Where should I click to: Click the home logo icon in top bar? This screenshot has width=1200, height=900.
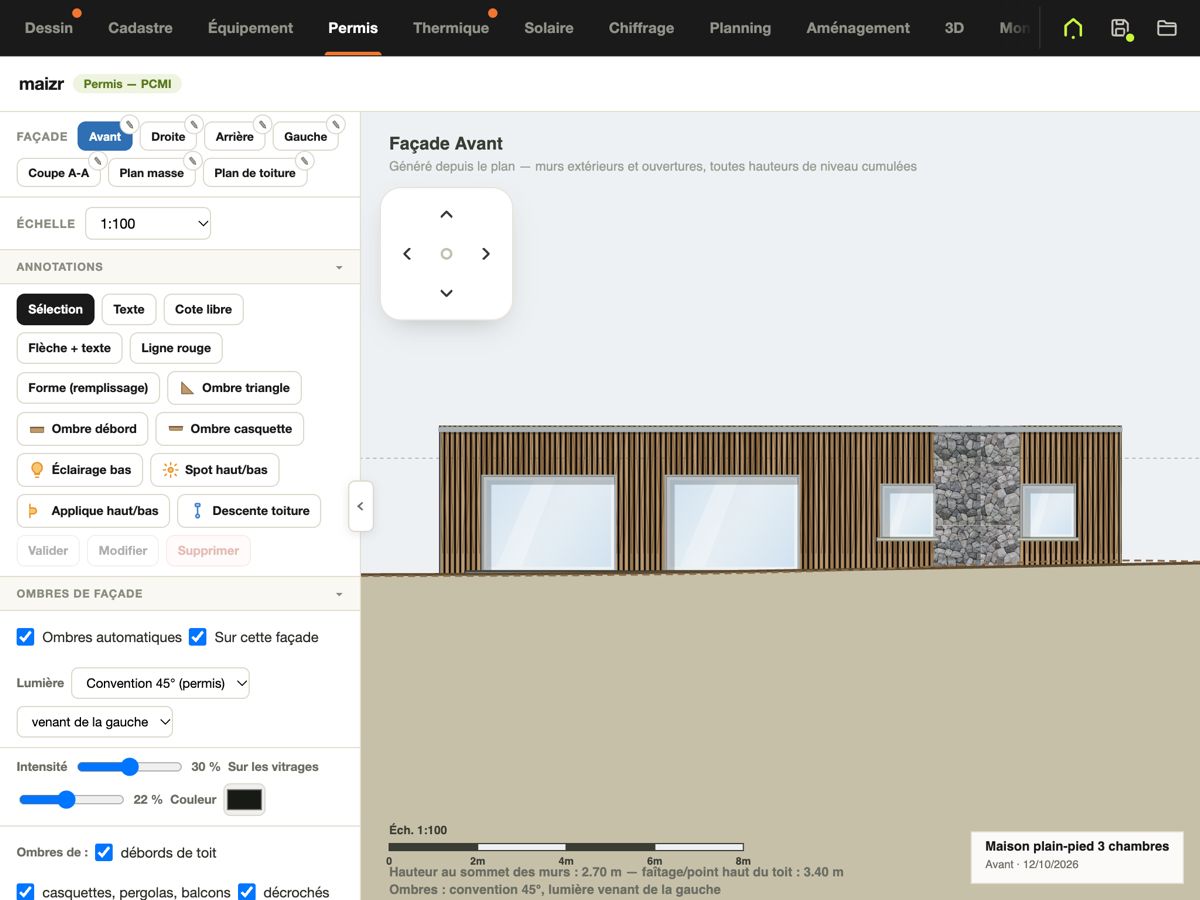[1073, 28]
